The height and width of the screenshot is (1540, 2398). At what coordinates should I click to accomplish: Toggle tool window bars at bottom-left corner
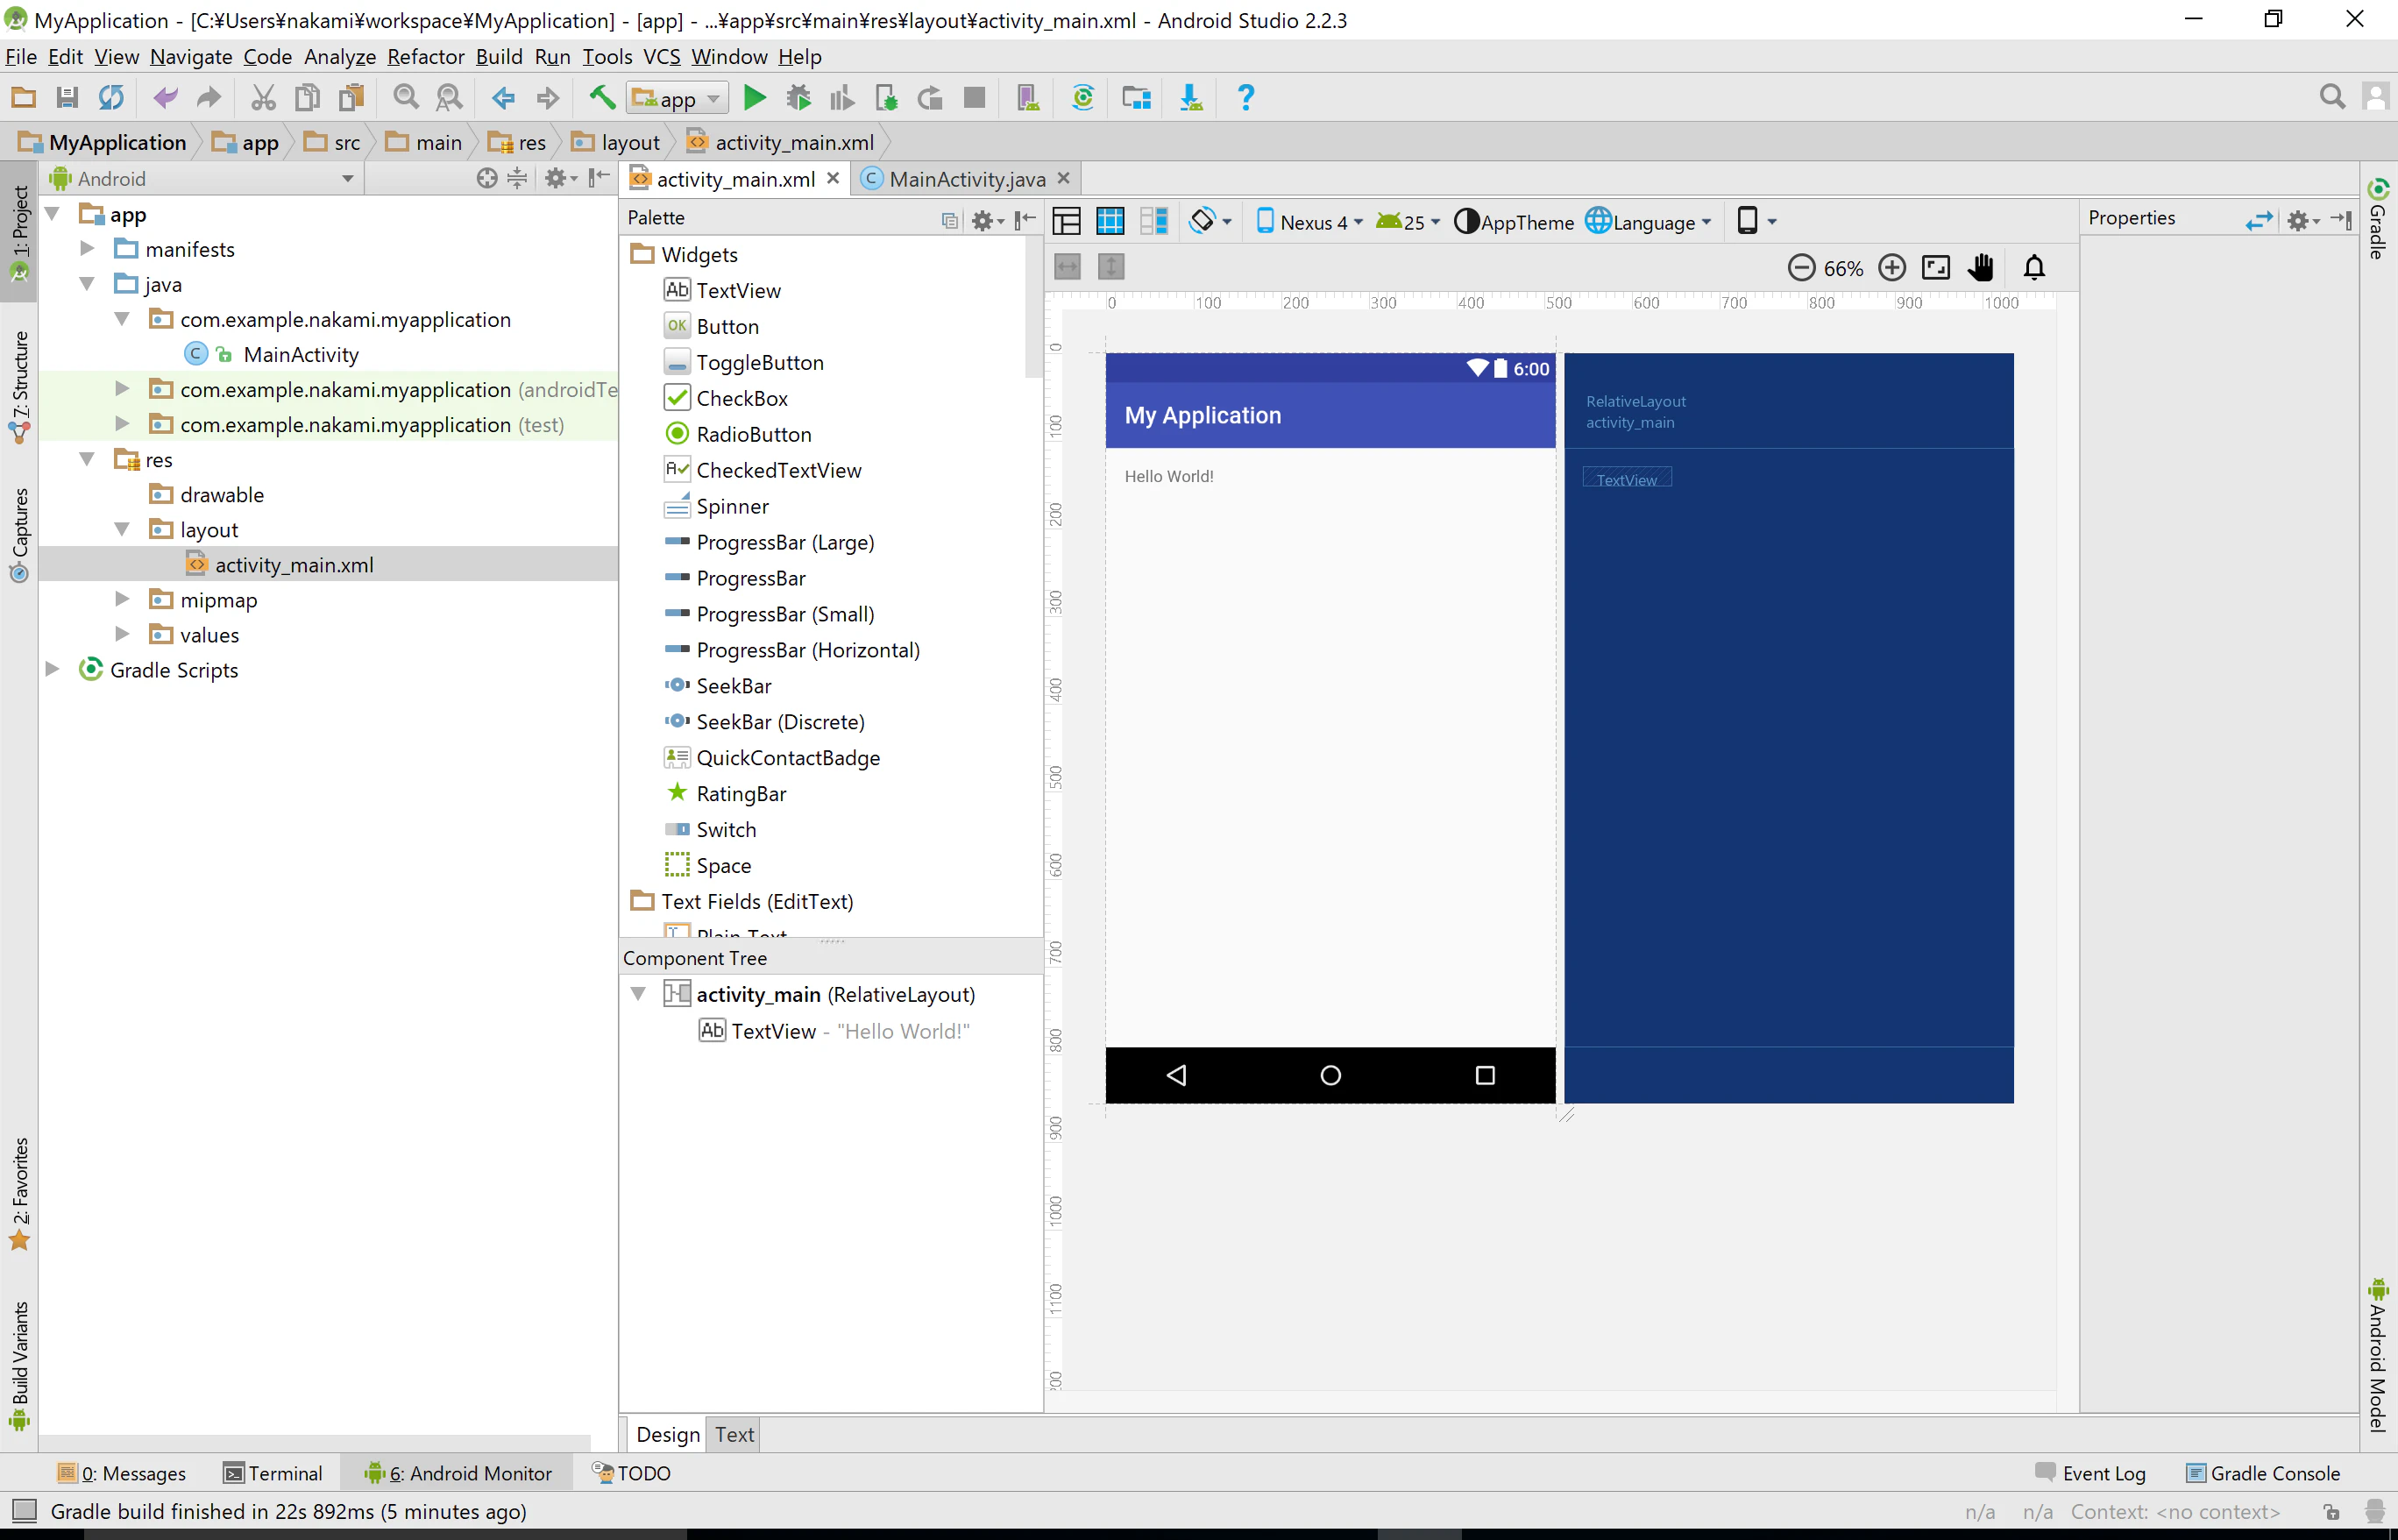pyautogui.click(x=23, y=1511)
